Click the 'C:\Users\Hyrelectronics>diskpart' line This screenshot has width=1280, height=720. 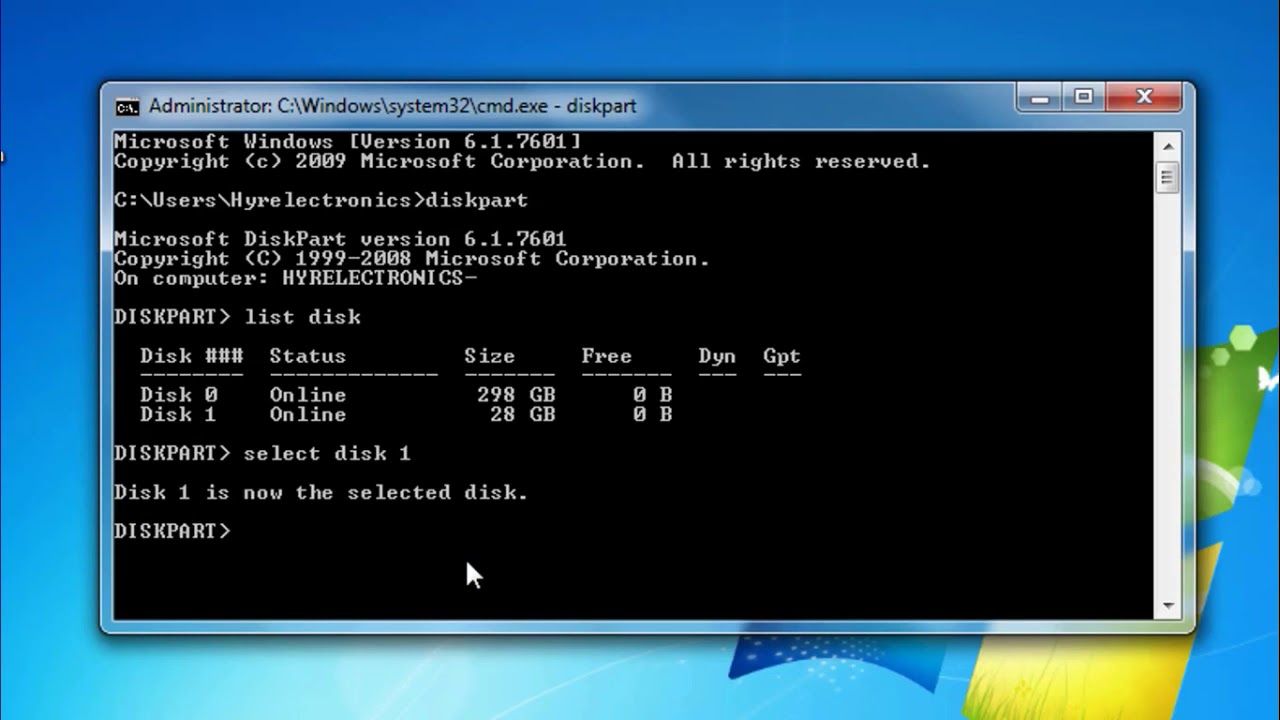[321, 200]
